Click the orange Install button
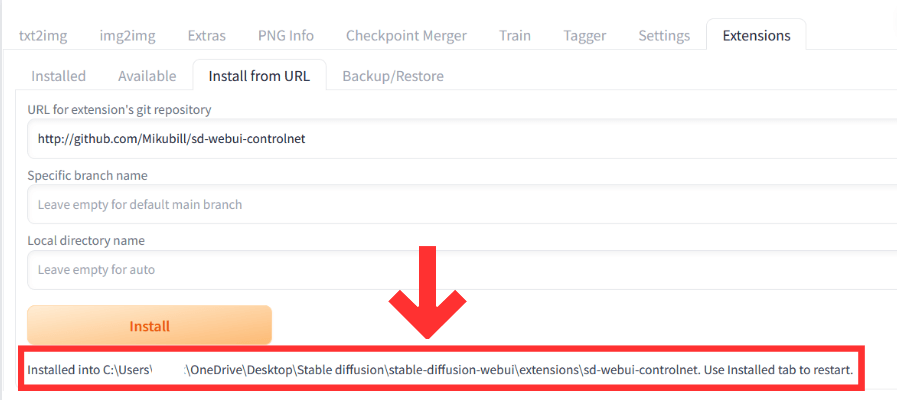Image resolution: width=897 pixels, height=400 pixels. pos(149,326)
